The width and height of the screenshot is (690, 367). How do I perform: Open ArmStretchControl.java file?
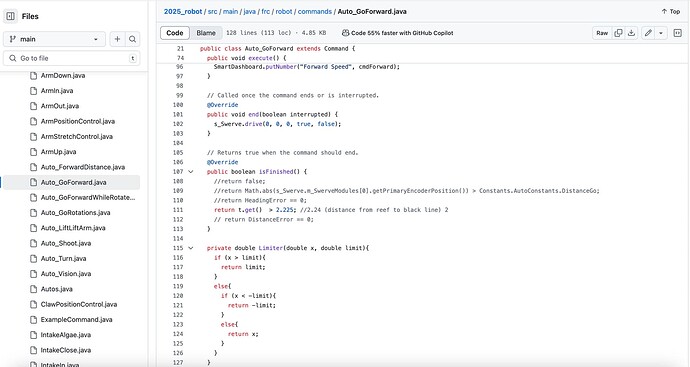(77, 136)
